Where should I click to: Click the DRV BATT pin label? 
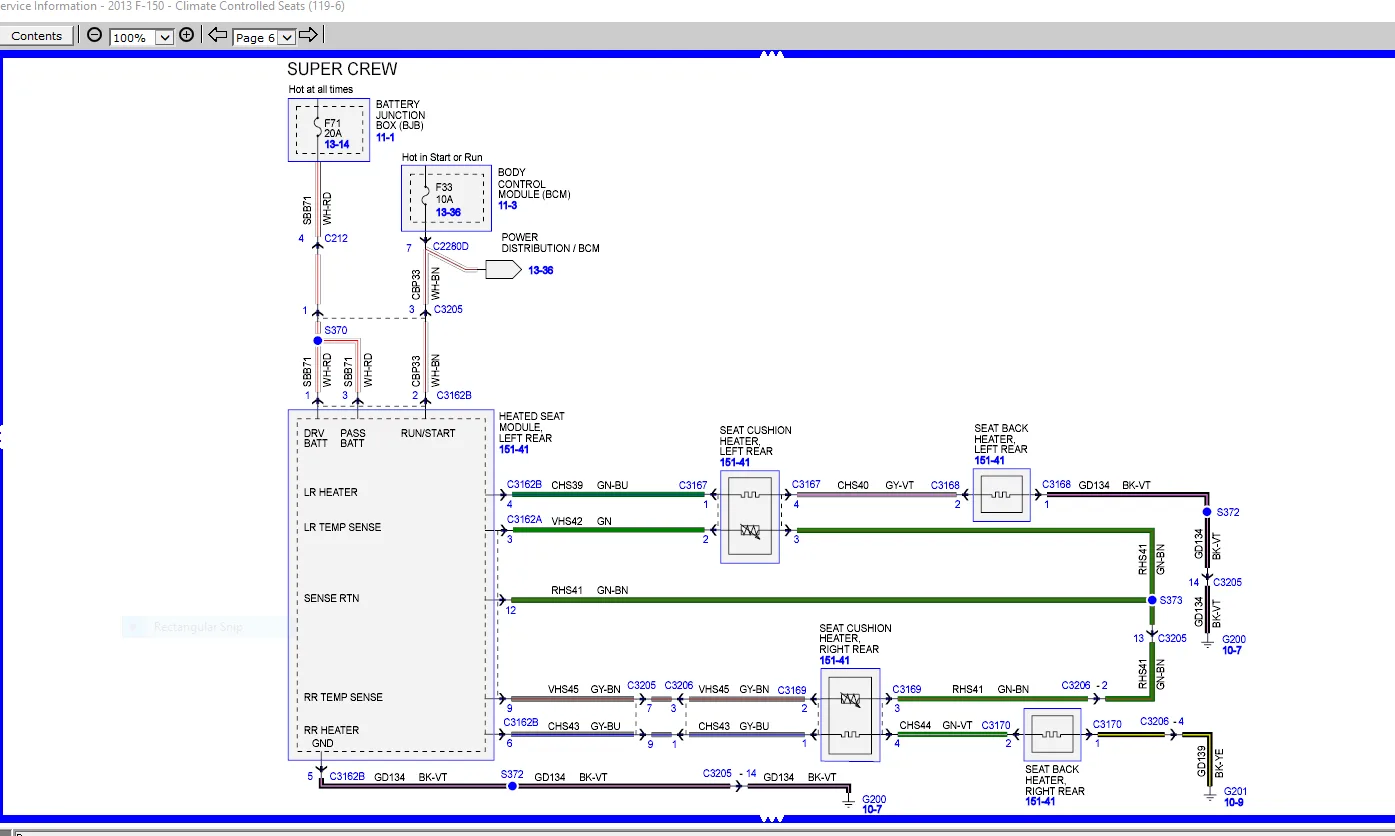click(x=316, y=439)
